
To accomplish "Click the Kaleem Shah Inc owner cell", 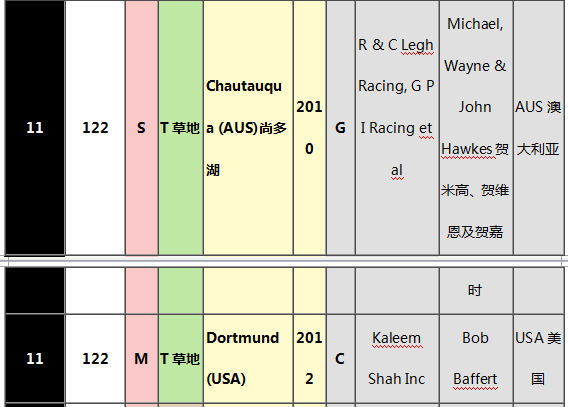I will pos(397,358).
